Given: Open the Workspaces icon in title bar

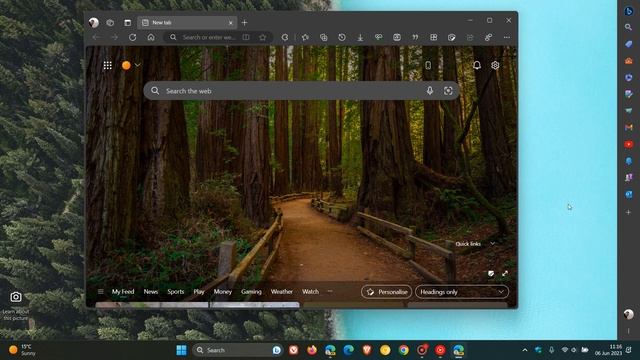Looking at the screenshot, I should (110, 22).
